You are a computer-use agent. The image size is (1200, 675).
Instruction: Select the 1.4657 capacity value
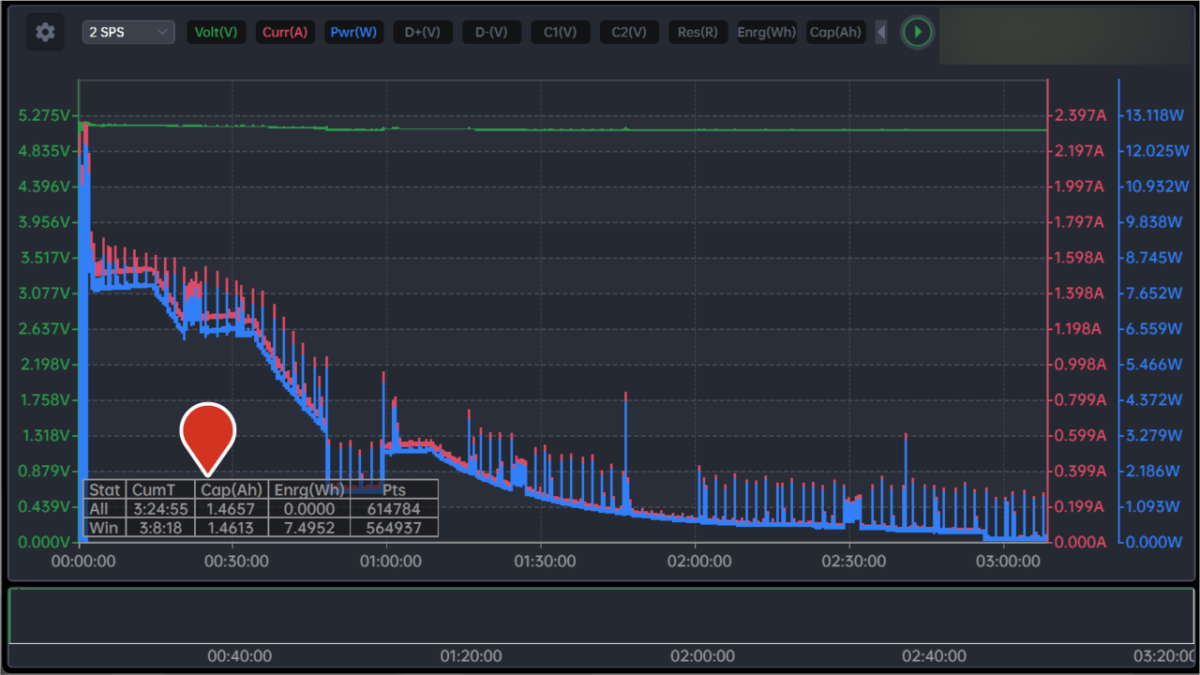click(x=232, y=508)
